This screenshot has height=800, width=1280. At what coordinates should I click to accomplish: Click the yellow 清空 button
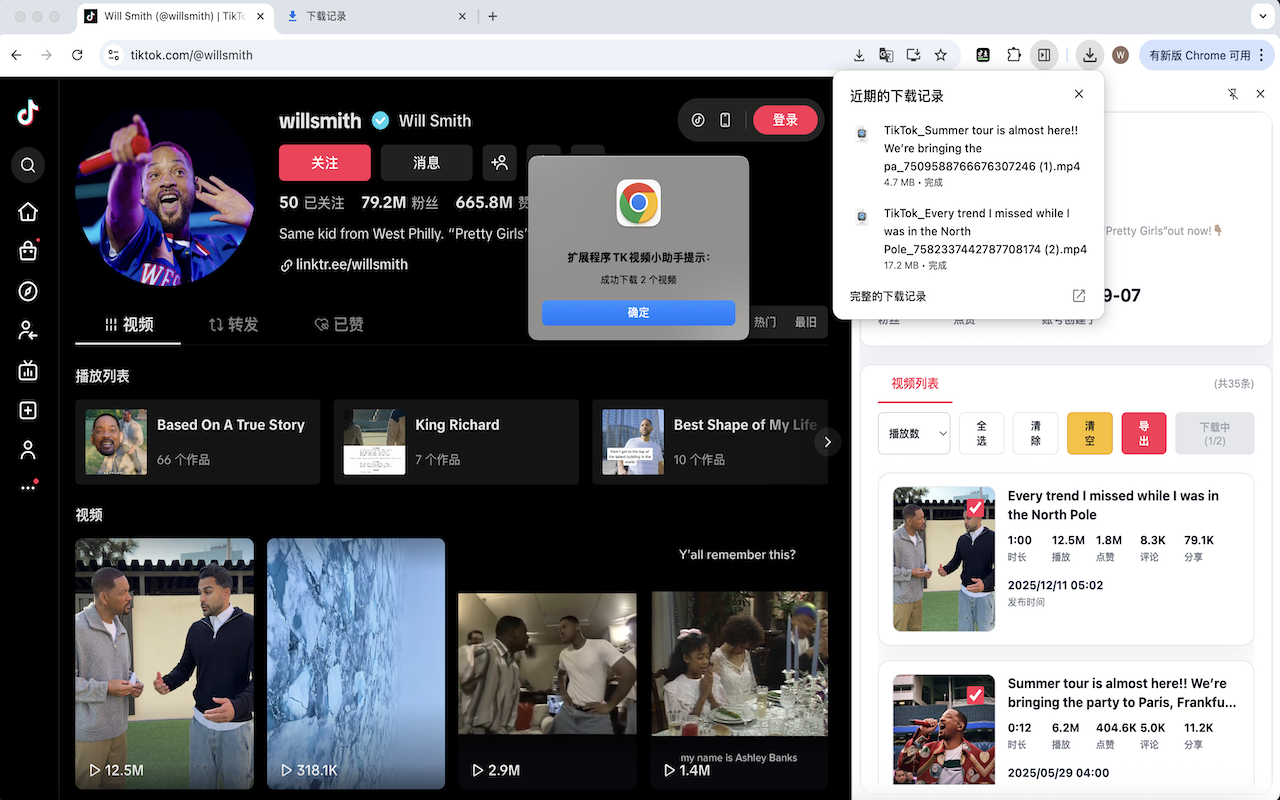coord(1090,434)
